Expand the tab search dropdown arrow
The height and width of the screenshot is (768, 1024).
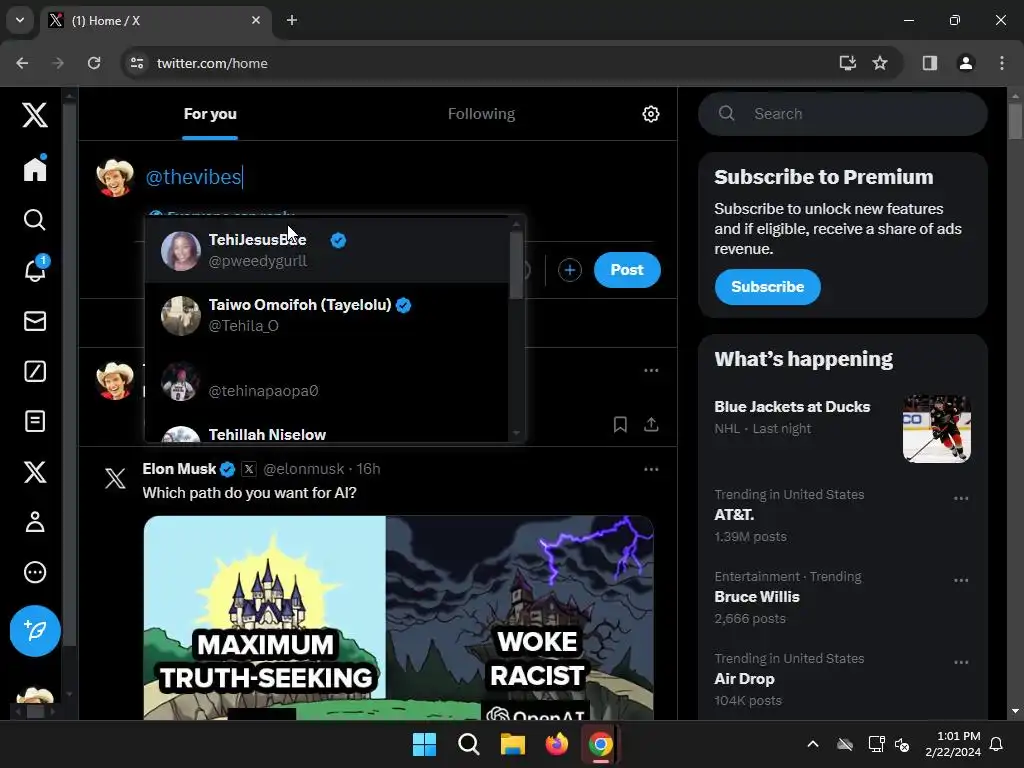(20, 20)
